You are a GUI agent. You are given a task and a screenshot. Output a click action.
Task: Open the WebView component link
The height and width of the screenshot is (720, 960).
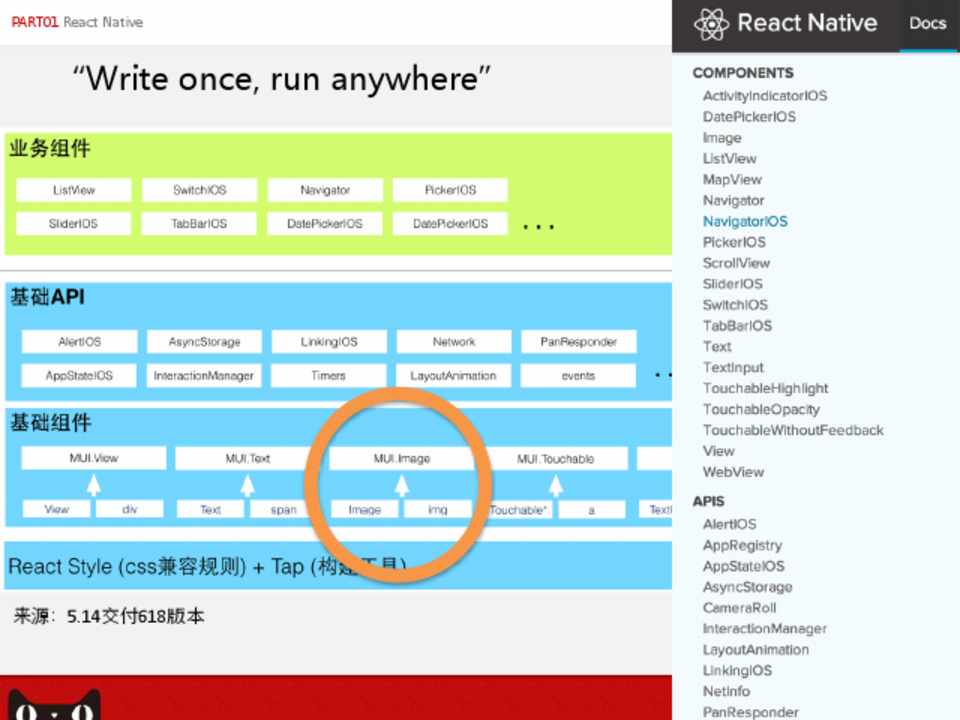733,472
